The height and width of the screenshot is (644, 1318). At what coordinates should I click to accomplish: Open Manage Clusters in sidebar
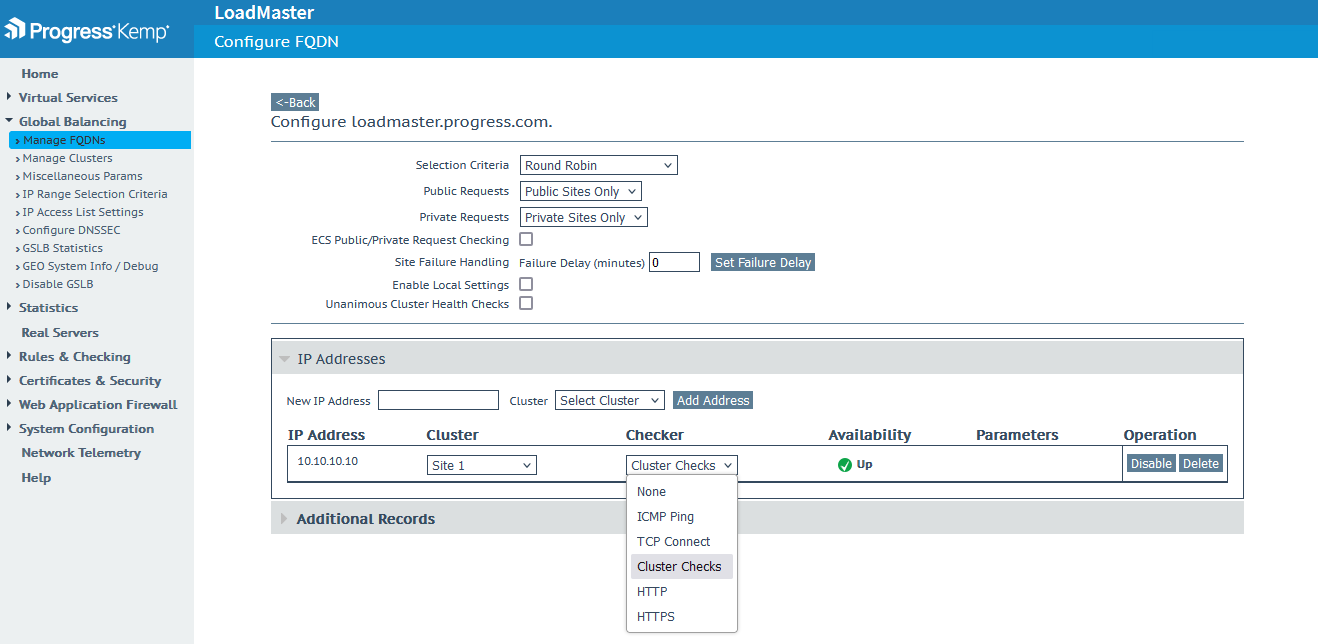coord(68,158)
